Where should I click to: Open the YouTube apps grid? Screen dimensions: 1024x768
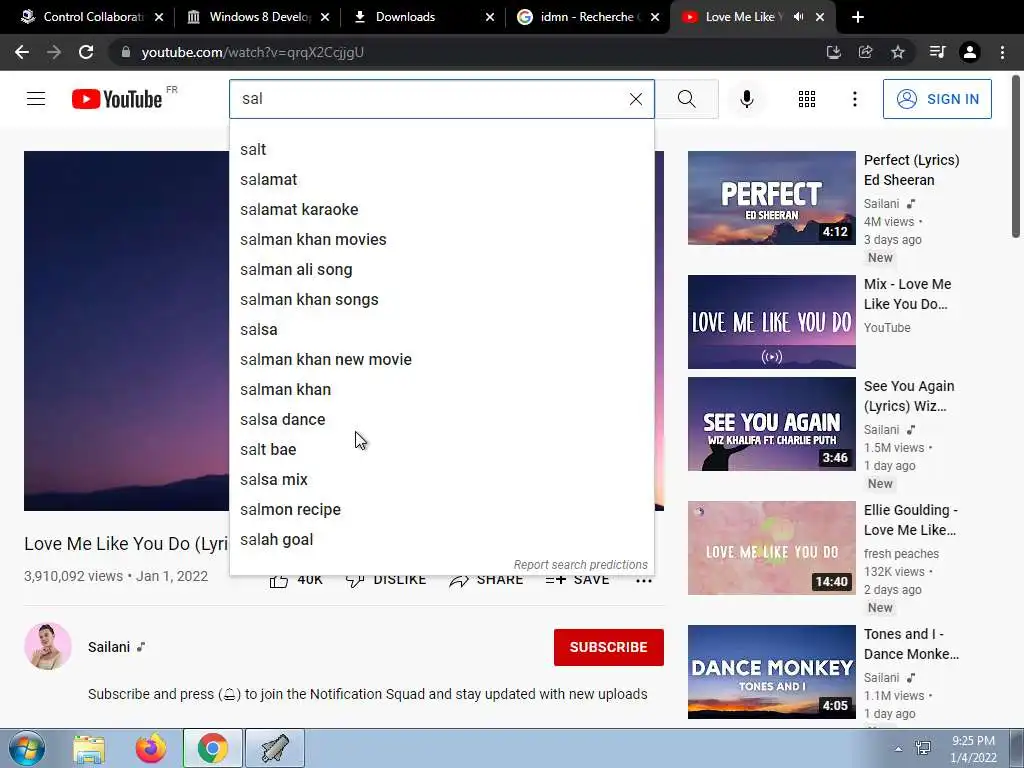807,99
